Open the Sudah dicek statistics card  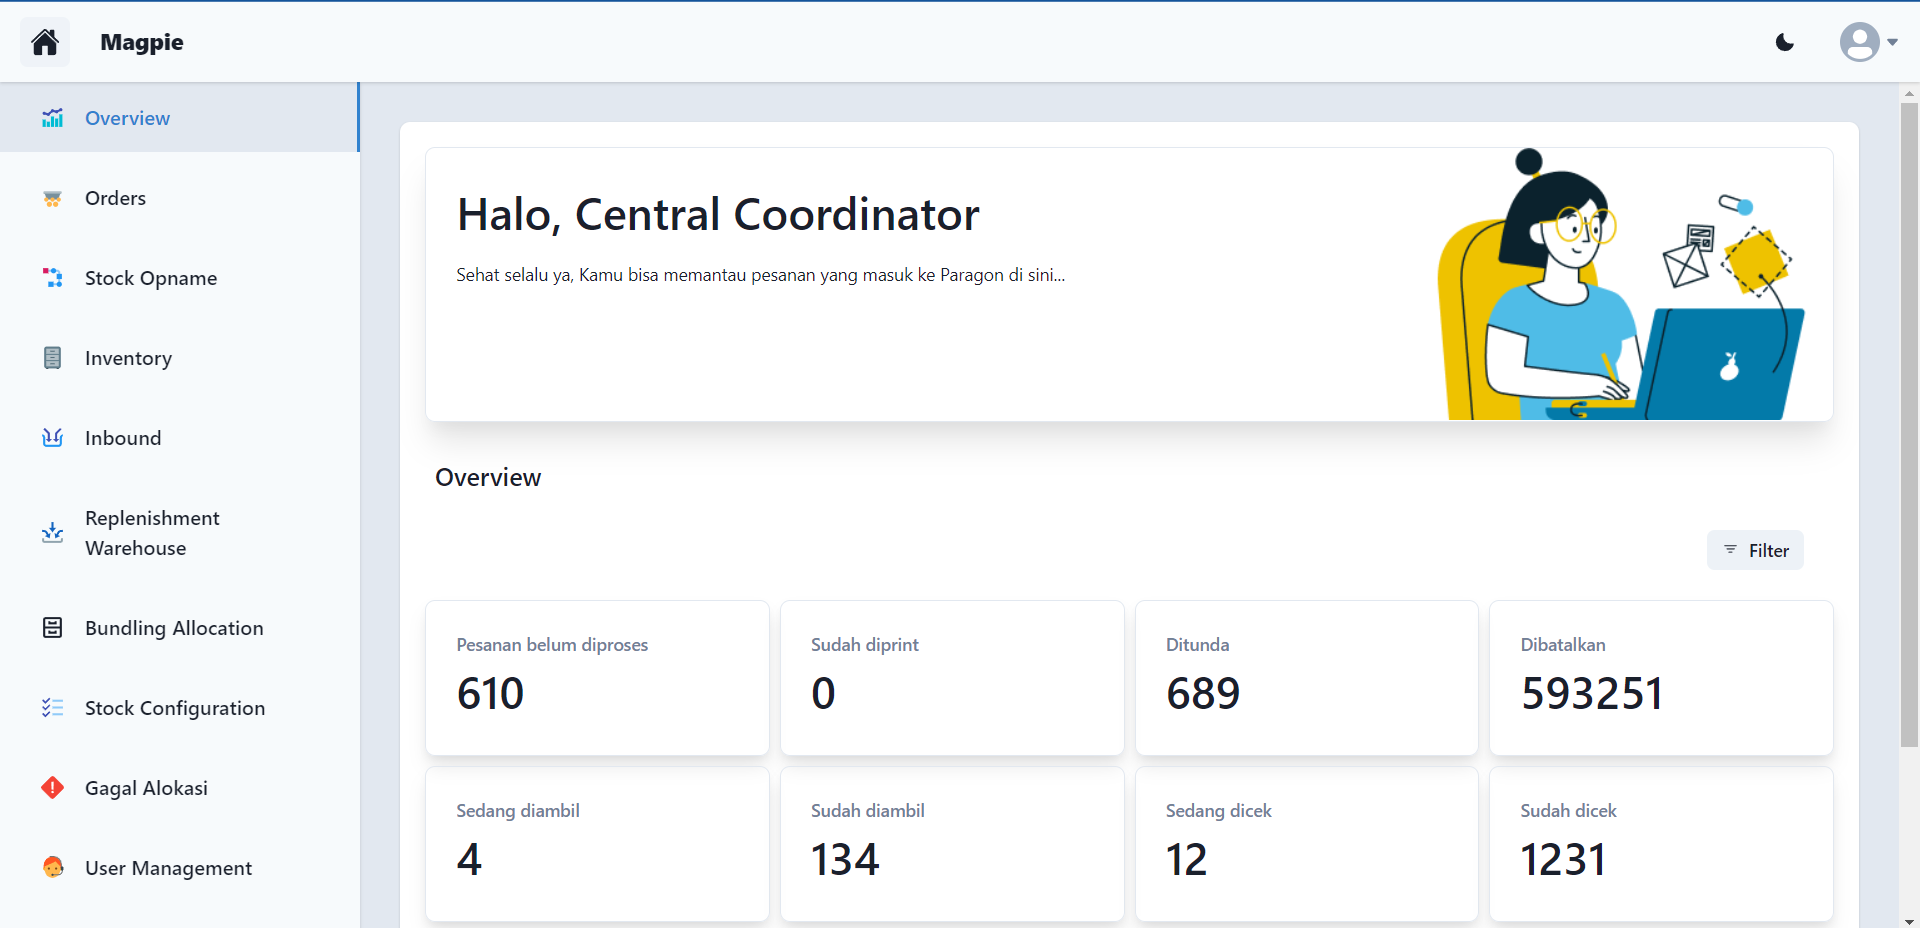(x=1661, y=843)
